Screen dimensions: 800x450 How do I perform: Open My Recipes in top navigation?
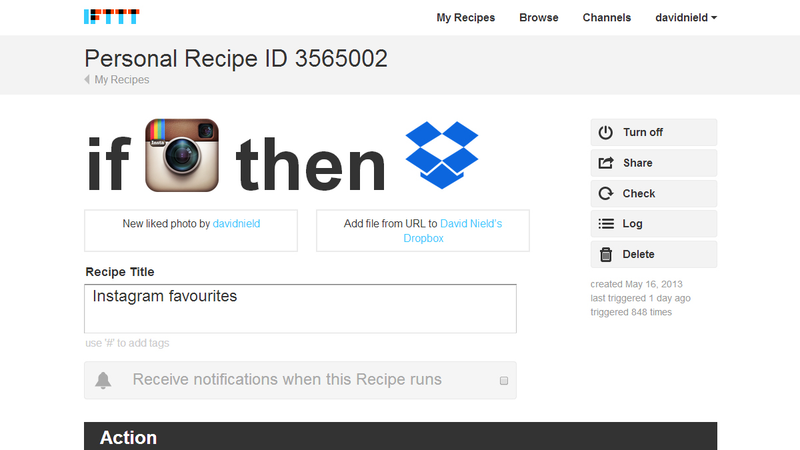click(x=465, y=17)
